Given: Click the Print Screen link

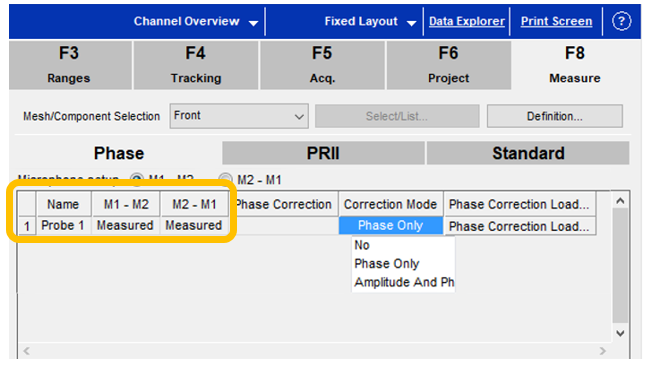Looking at the screenshot, I should click(556, 22).
